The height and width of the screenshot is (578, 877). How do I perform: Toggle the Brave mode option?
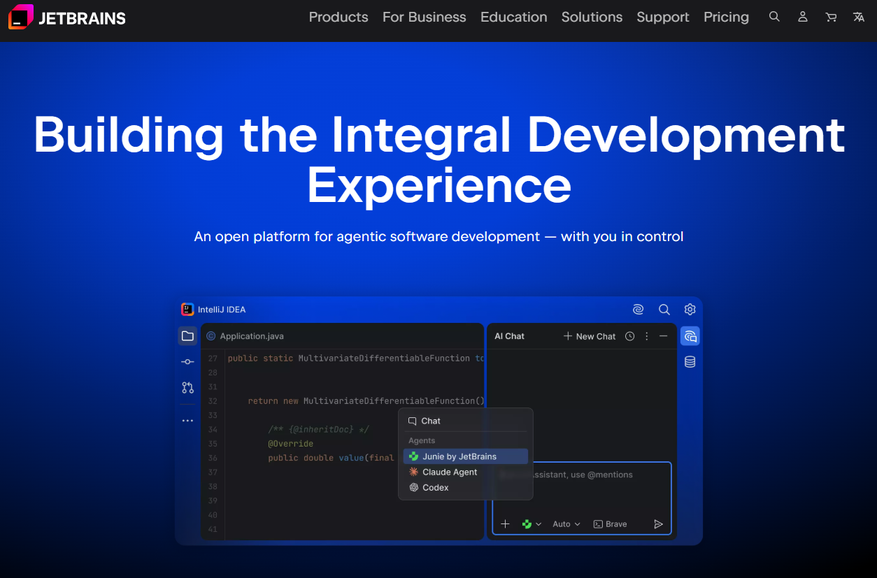[x=610, y=524]
